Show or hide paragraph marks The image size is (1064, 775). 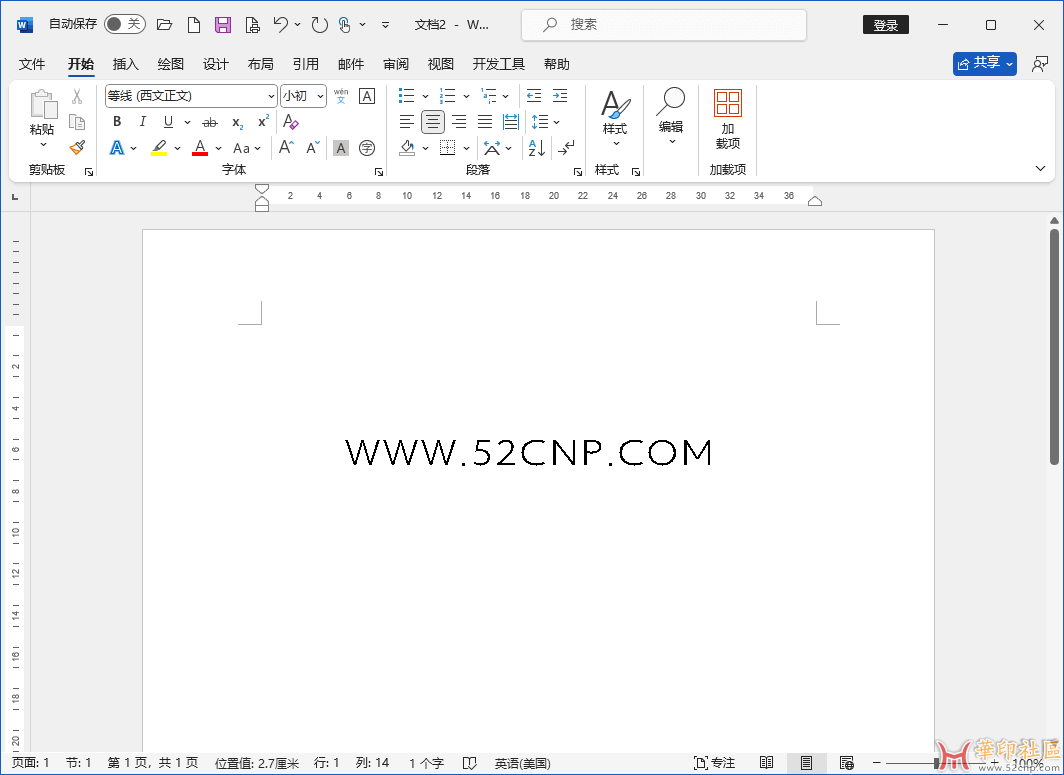coord(566,148)
